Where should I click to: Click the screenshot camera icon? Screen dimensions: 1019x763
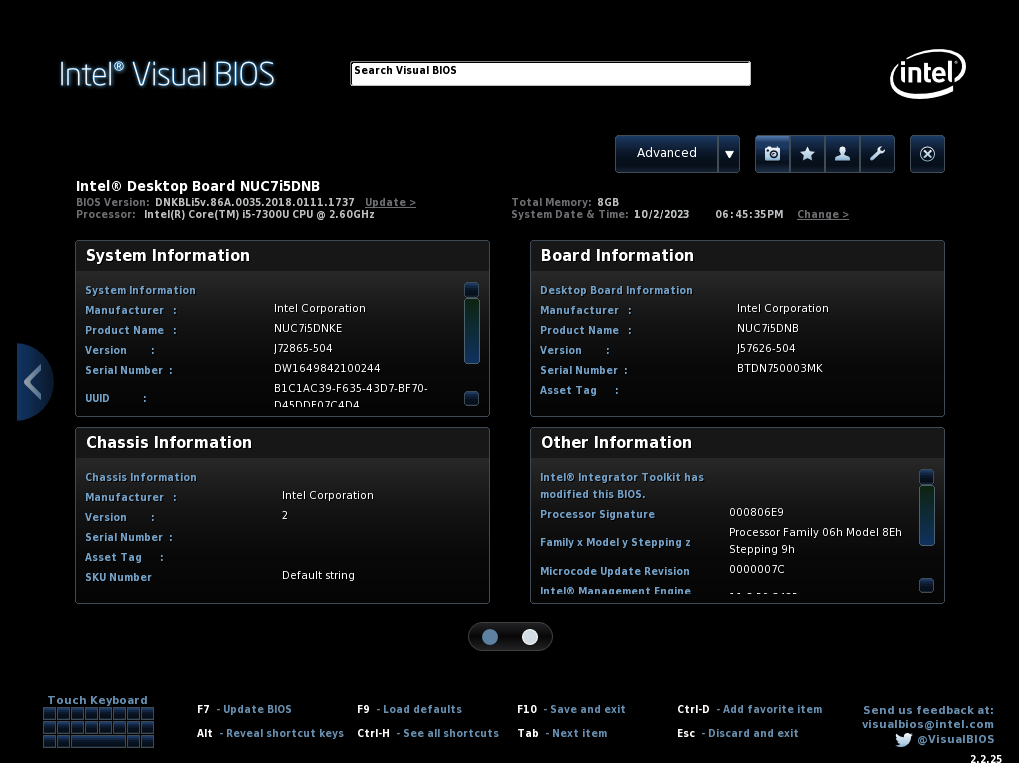tap(773, 153)
